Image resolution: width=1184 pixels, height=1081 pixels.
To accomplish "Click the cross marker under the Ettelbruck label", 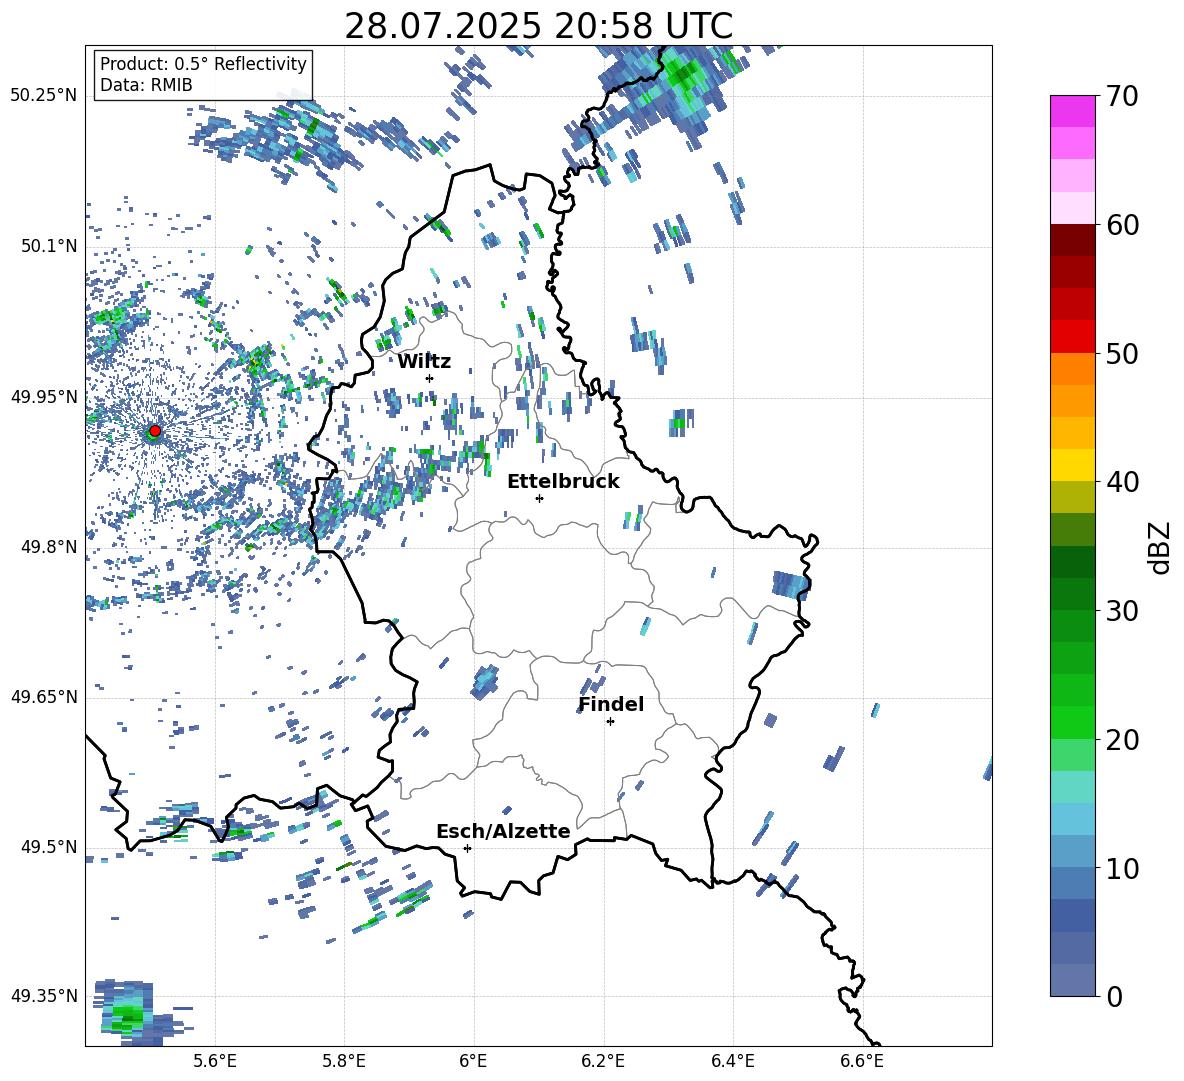I will click(539, 498).
